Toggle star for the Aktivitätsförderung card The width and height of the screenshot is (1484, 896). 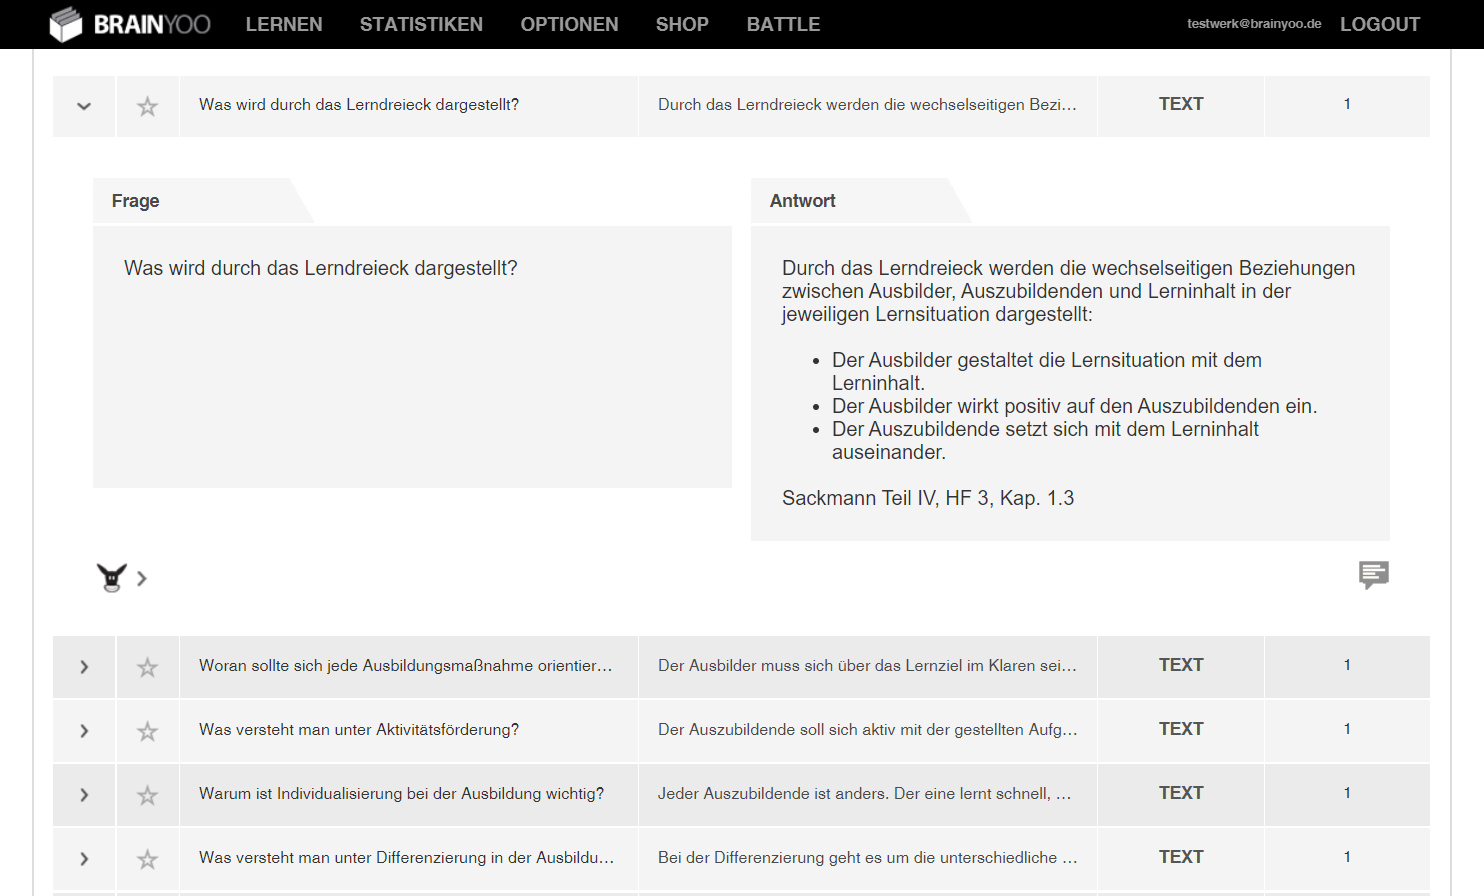click(147, 731)
